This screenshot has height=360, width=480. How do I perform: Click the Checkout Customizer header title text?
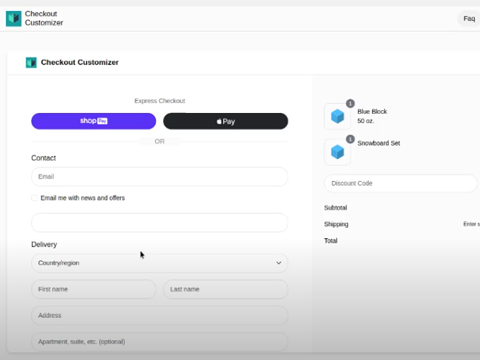pos(80,62)
